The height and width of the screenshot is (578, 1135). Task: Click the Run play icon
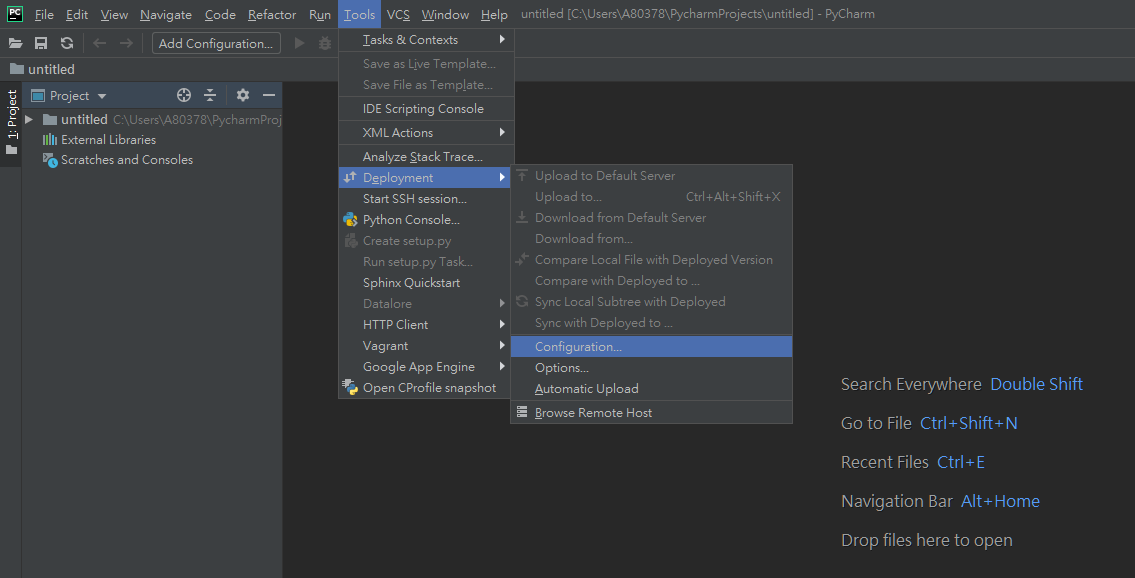tap(300, 43)
